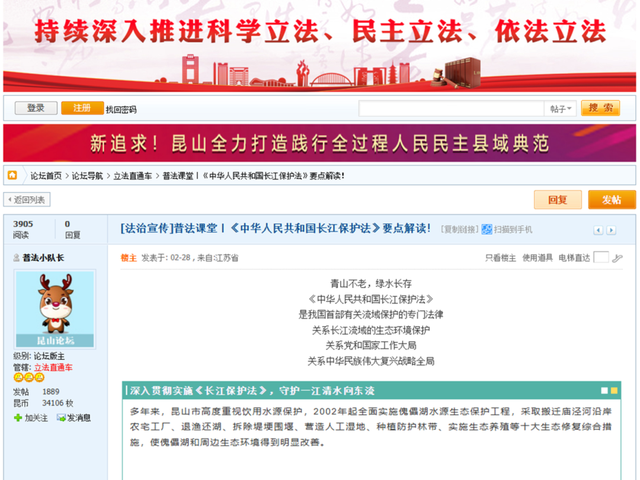Click the 搜索 search button
This screenshot has height=480, width=640.
click(x=600, y=108)
